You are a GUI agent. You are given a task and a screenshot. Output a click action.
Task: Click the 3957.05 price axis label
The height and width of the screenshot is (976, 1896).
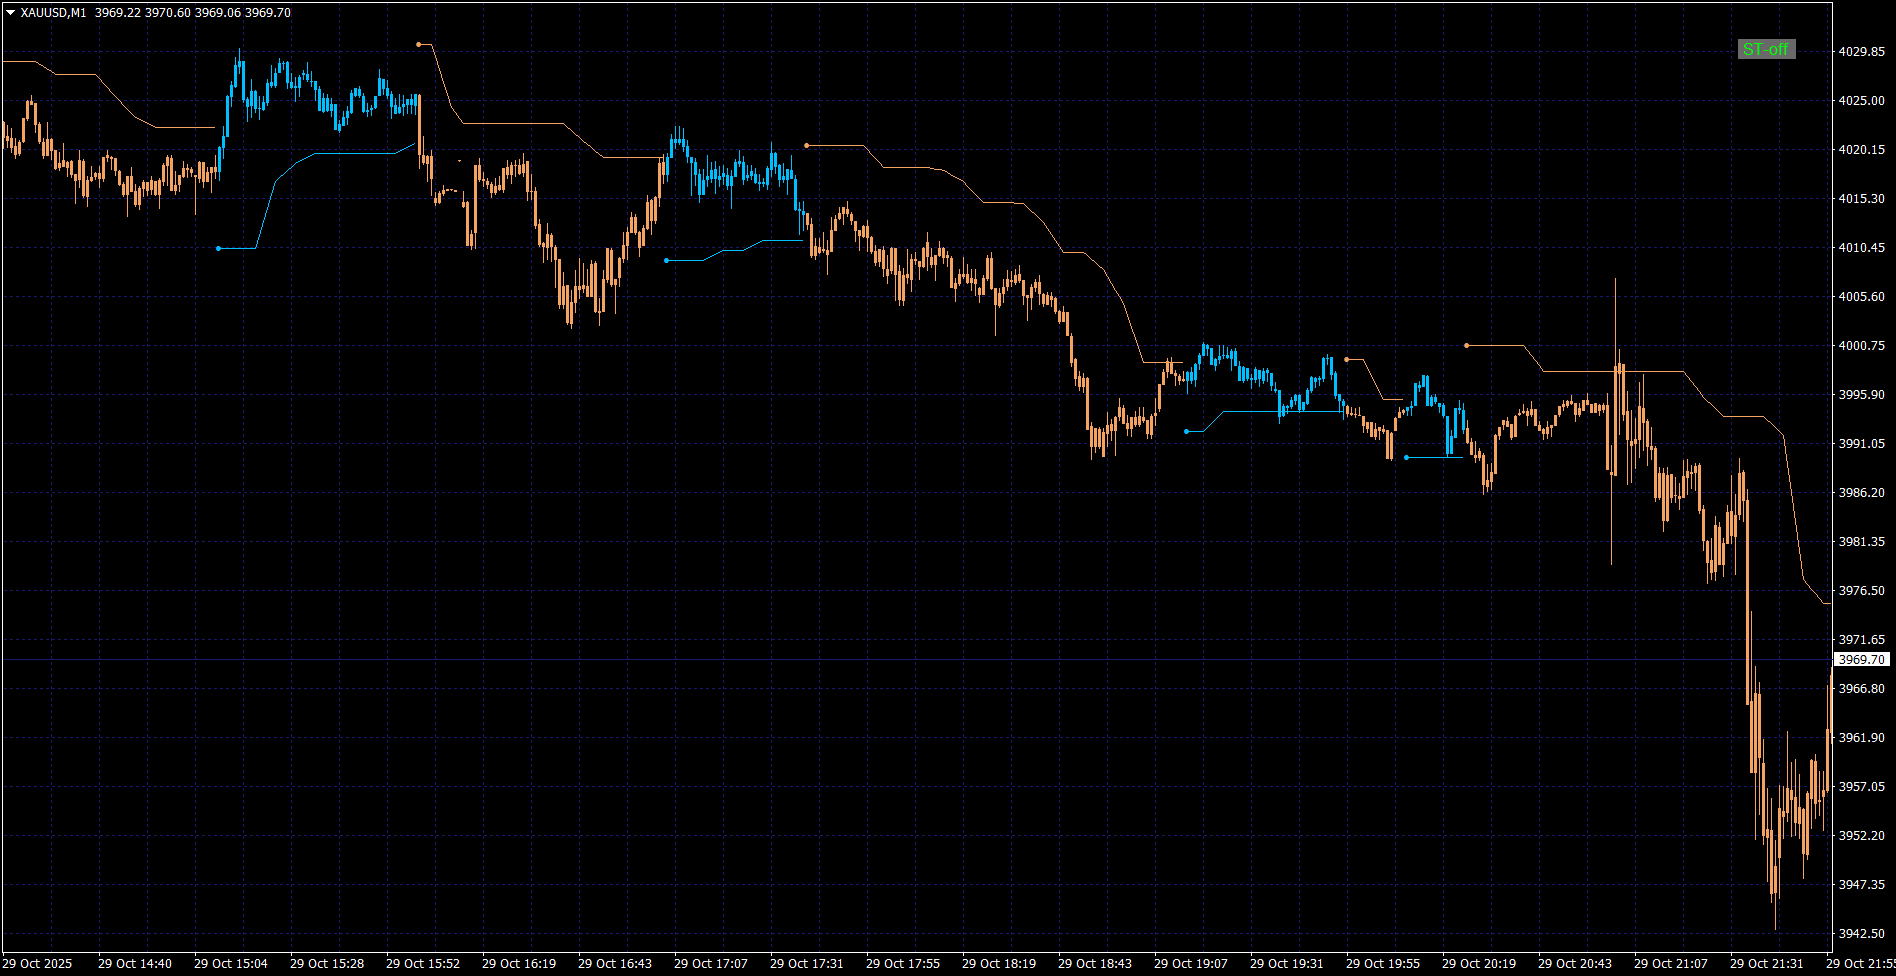click(1861, 787)
